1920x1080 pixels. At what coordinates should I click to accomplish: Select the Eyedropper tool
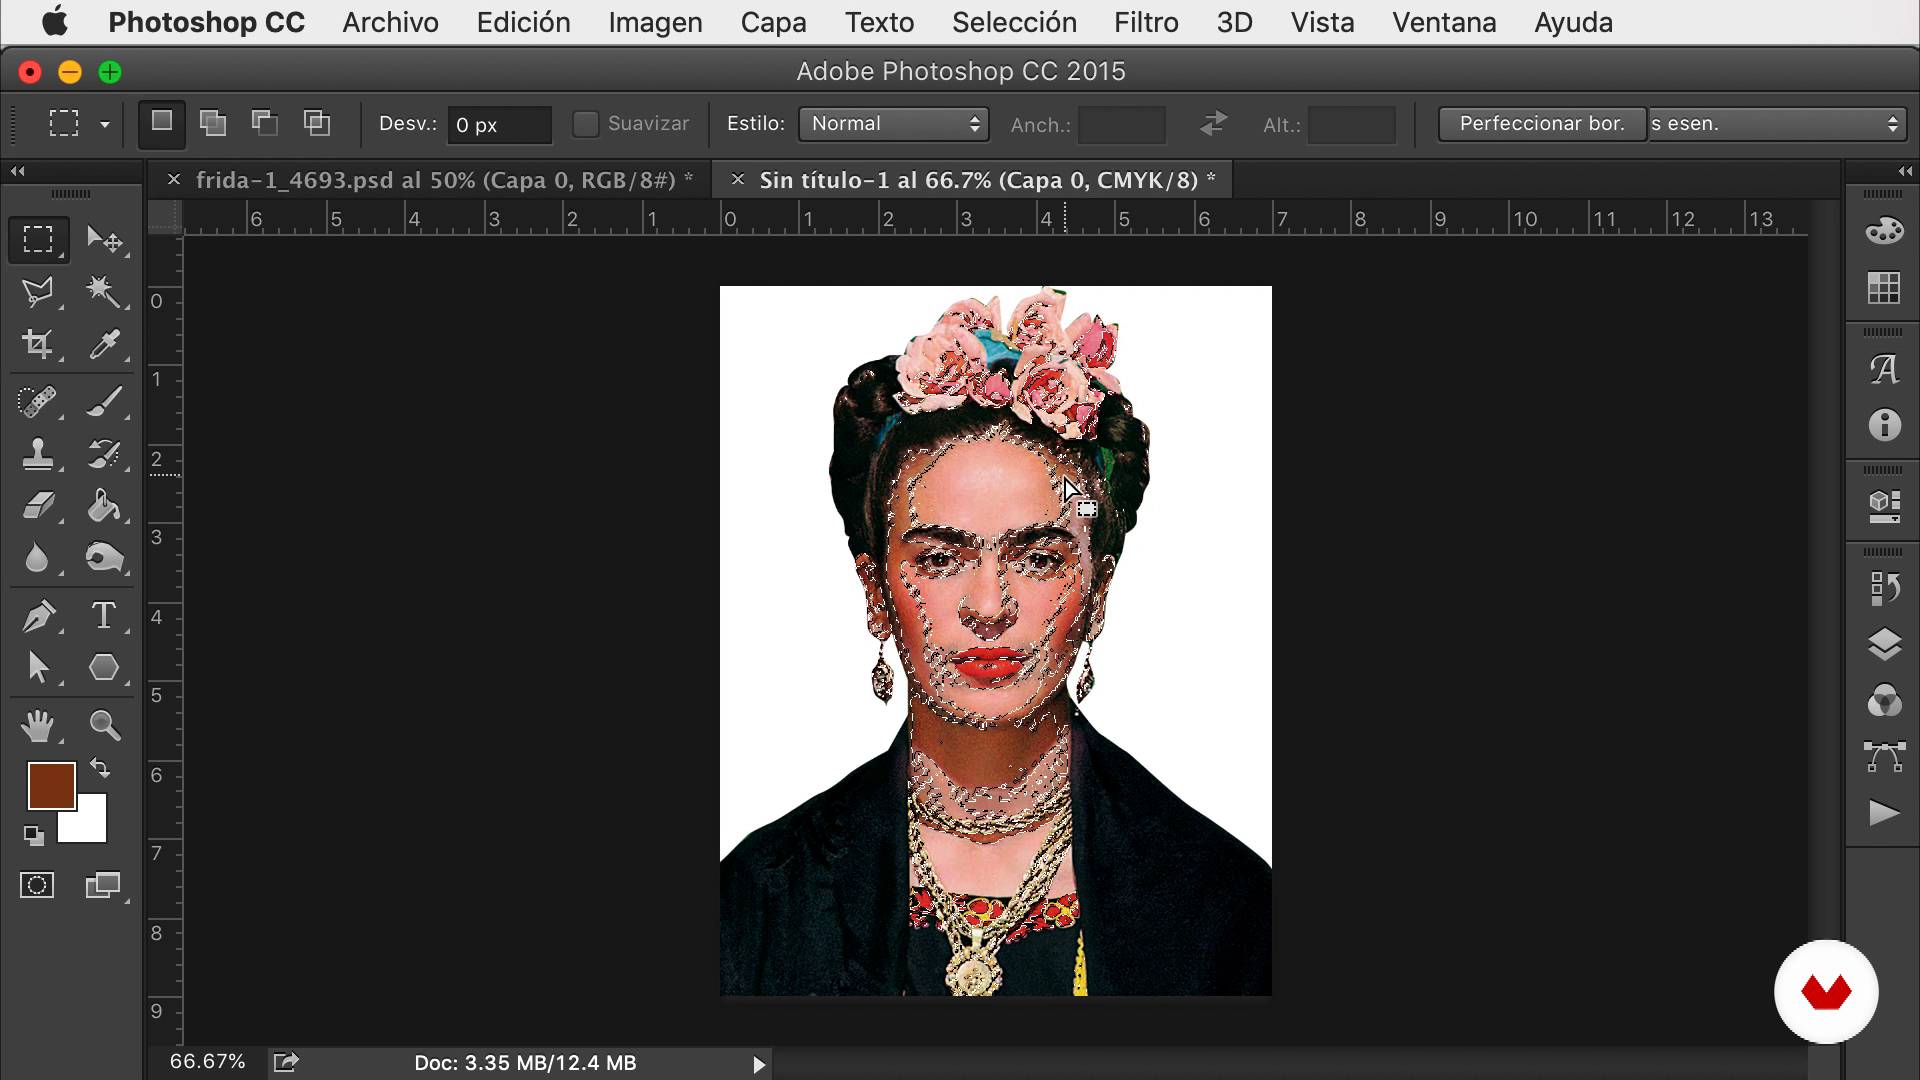tap(104, 344)
